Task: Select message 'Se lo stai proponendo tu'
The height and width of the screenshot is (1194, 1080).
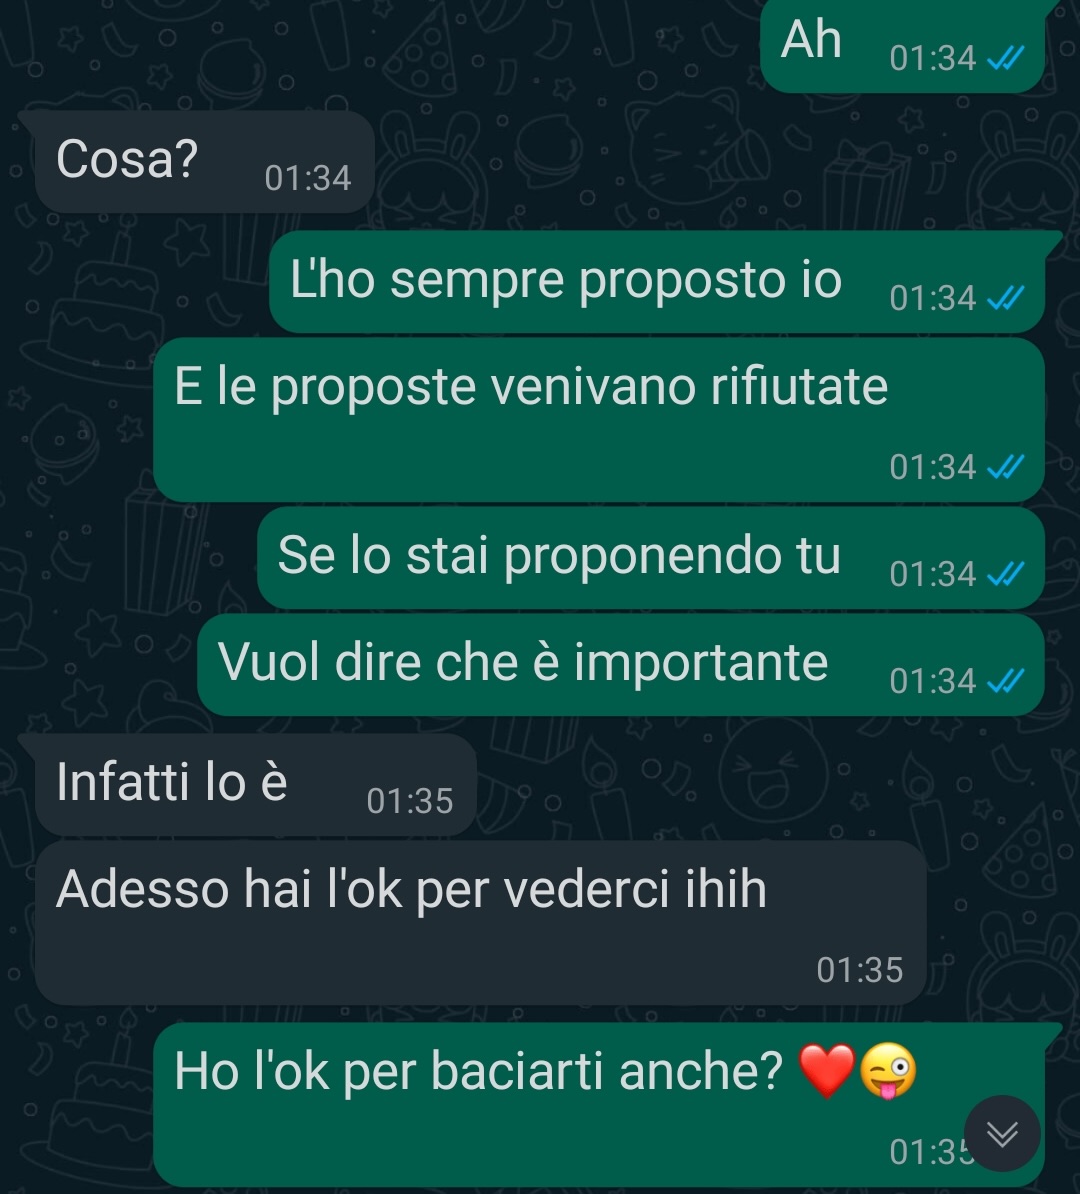Action: pos(650,557)
